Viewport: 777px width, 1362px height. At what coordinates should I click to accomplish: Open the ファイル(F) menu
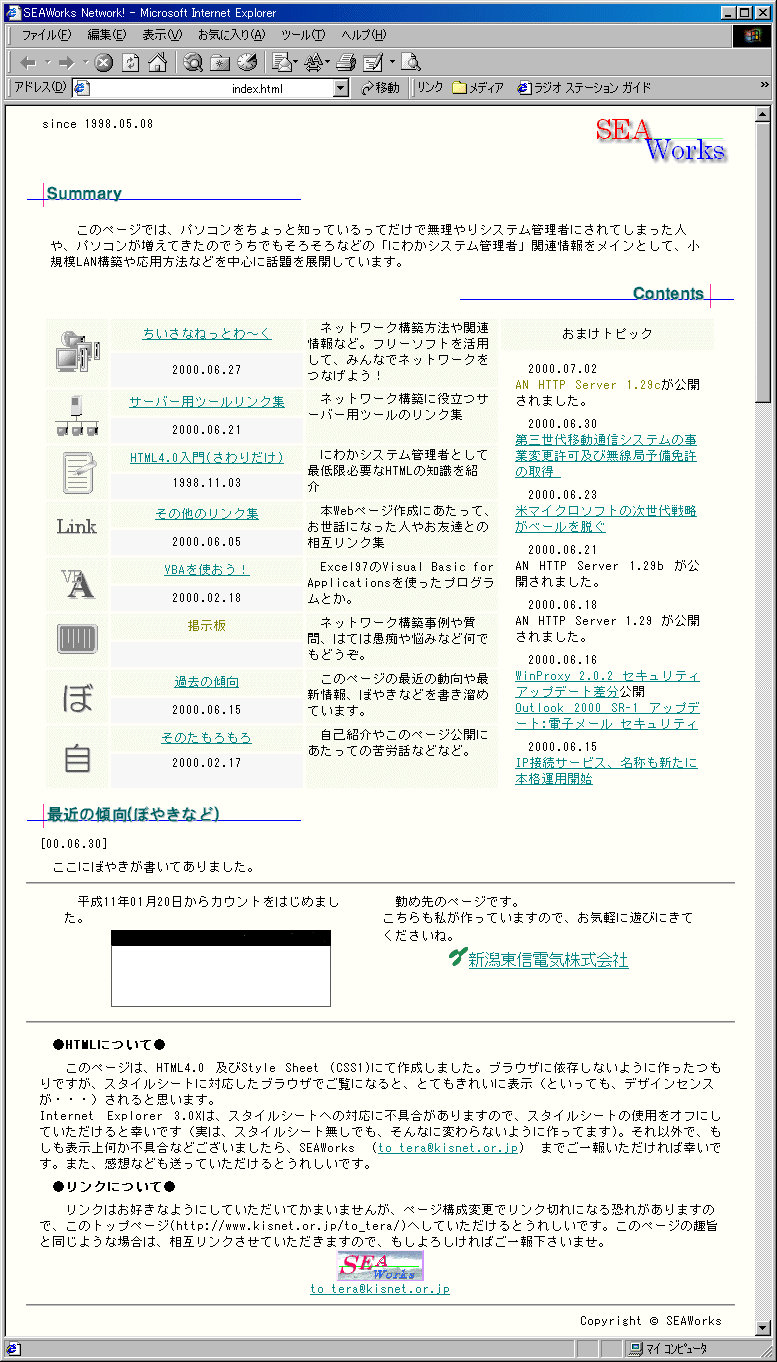(46, 35)
